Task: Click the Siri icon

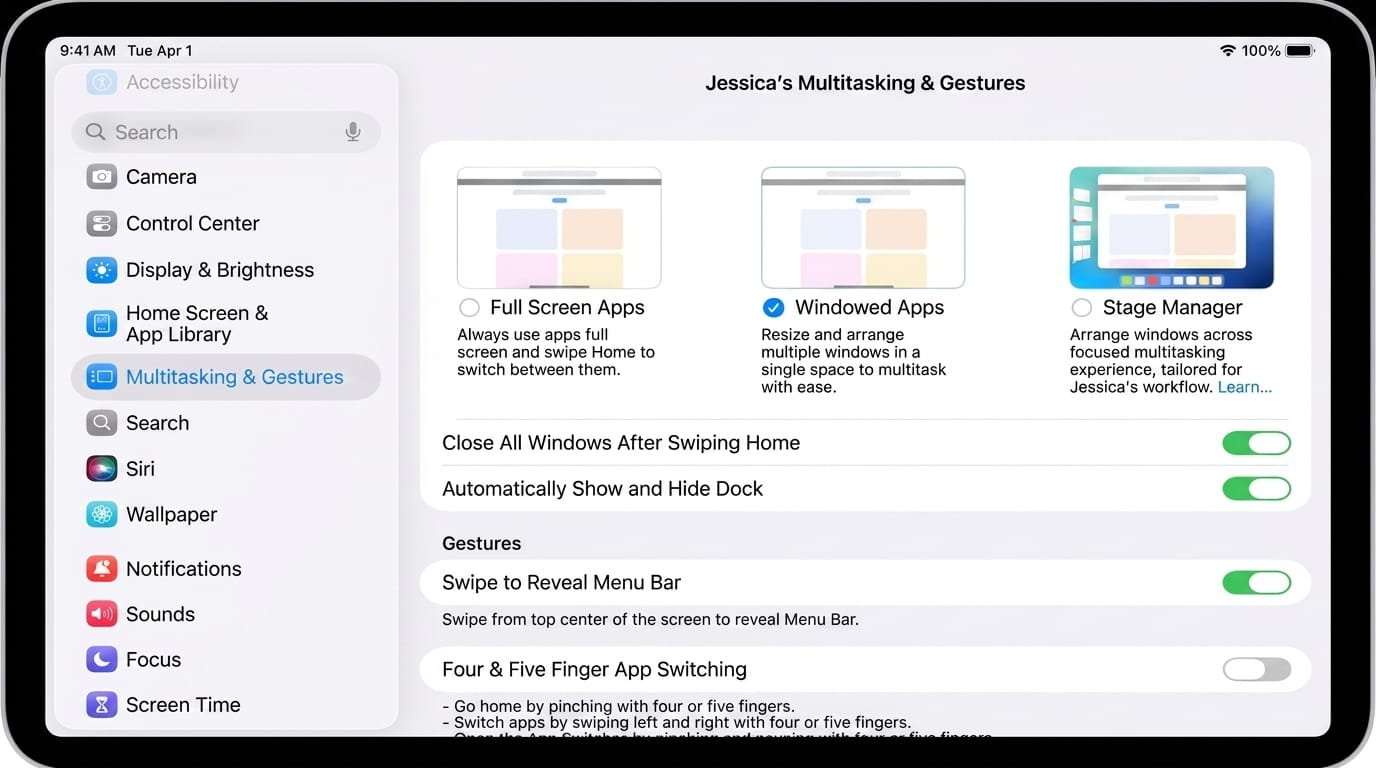Action: coord(101,469)
